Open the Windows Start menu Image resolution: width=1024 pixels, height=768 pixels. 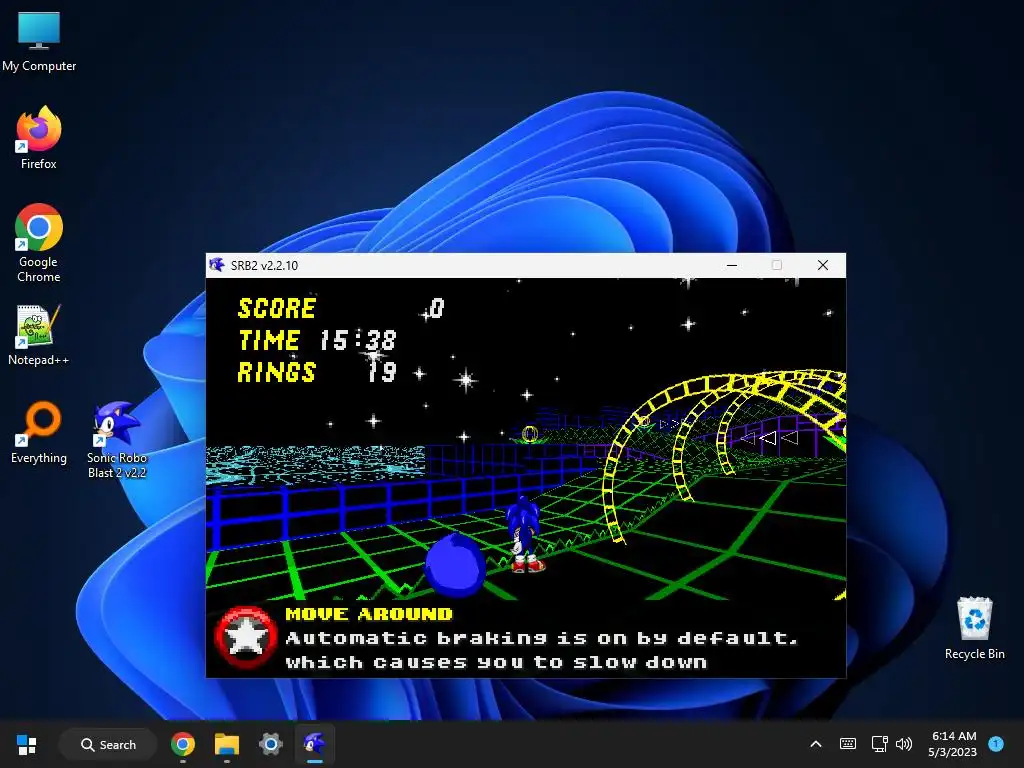pyautogui.click(x=26, y=744)
